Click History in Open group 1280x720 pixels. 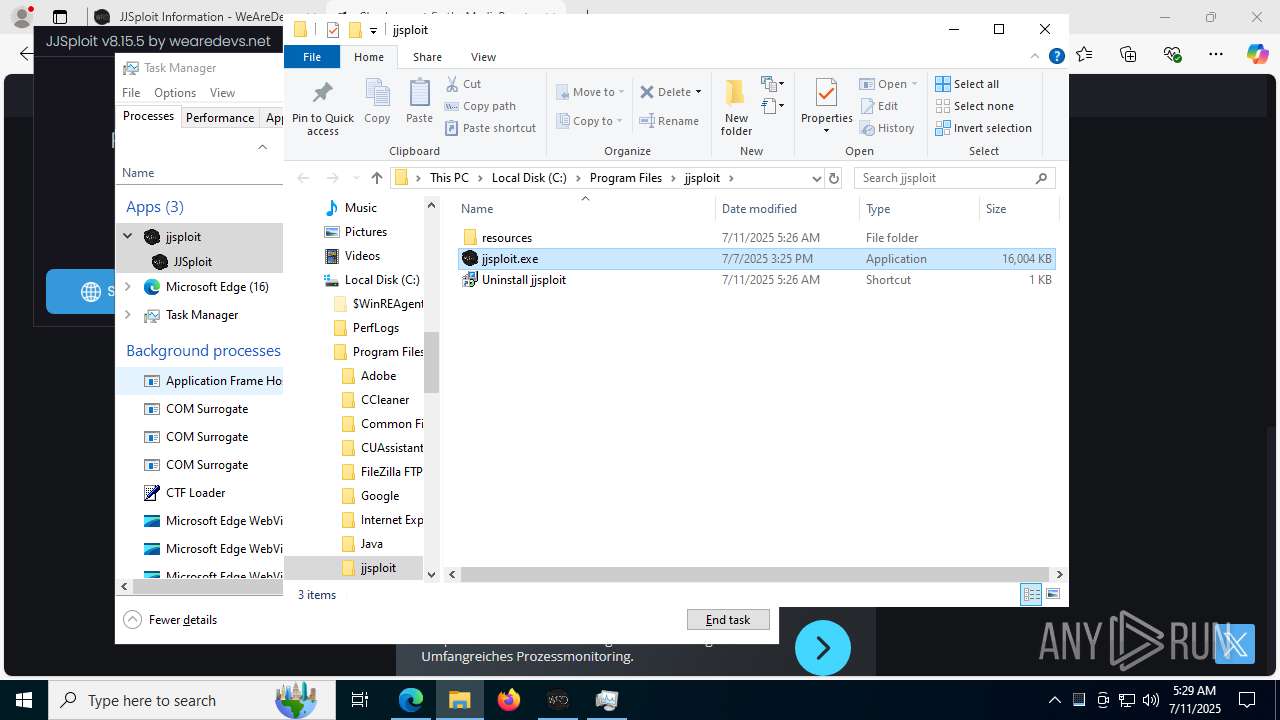pyautogui.click(x=887, y=128)
